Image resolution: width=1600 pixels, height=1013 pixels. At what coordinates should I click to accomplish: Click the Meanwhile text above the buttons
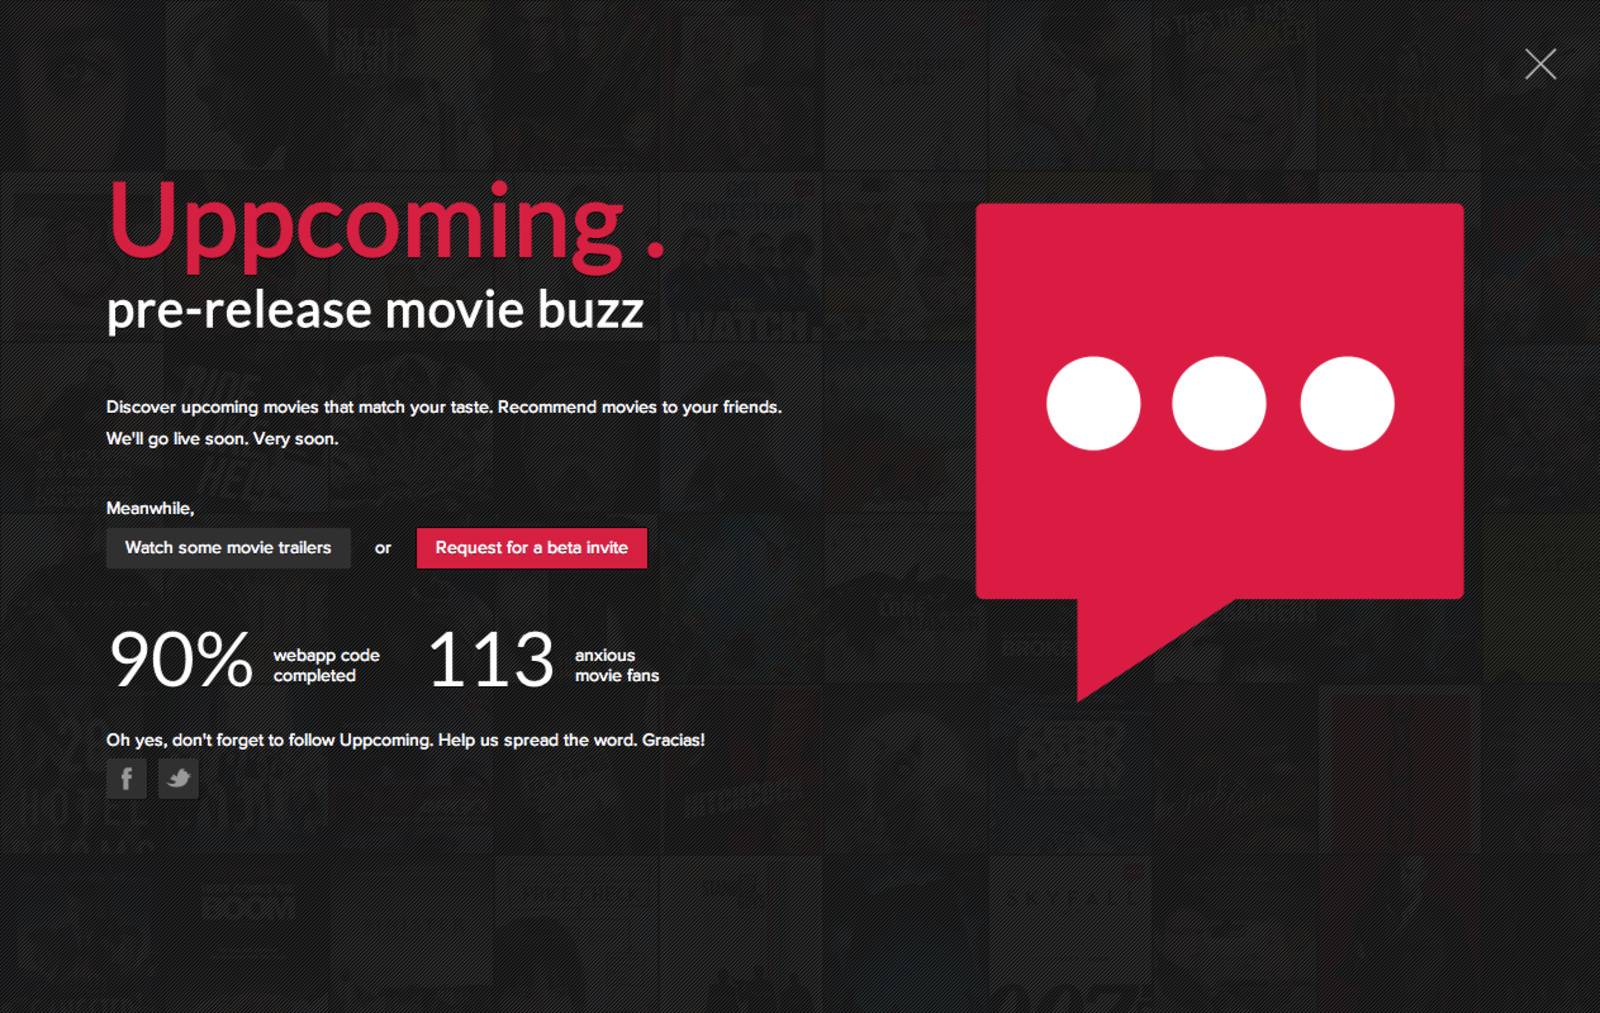click(150, 508)
